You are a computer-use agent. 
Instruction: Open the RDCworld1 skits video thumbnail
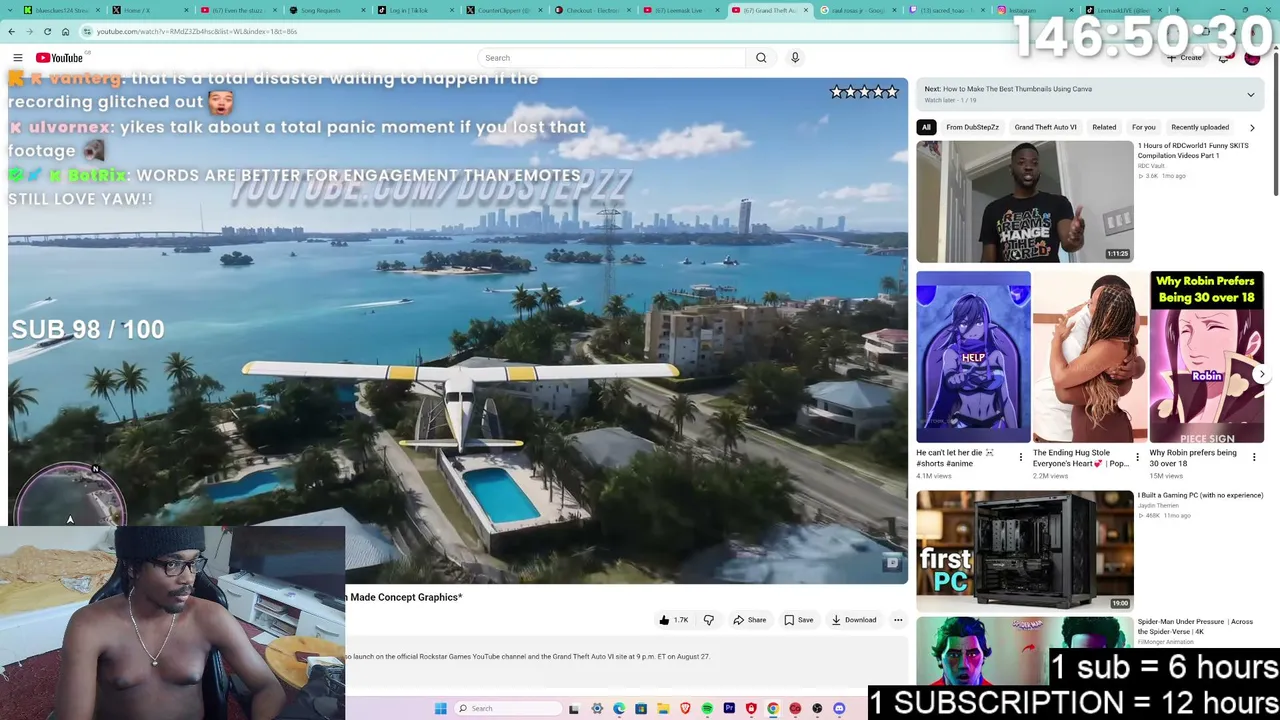1025,202
